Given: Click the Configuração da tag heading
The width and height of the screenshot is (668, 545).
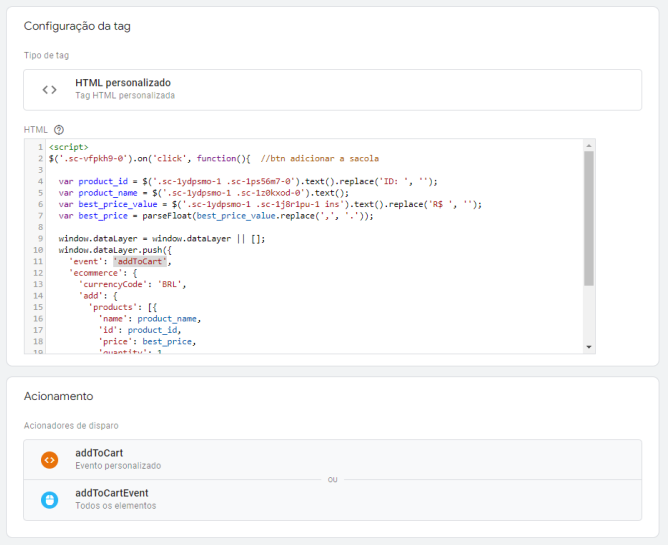Looking at the screenshot, I should (x=77, y=26).
